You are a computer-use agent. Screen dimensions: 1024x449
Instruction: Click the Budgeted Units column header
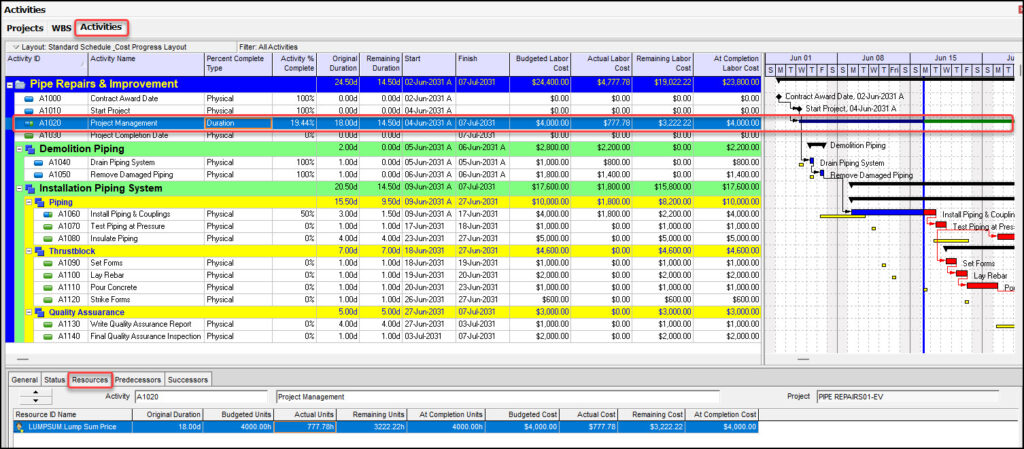238,414
